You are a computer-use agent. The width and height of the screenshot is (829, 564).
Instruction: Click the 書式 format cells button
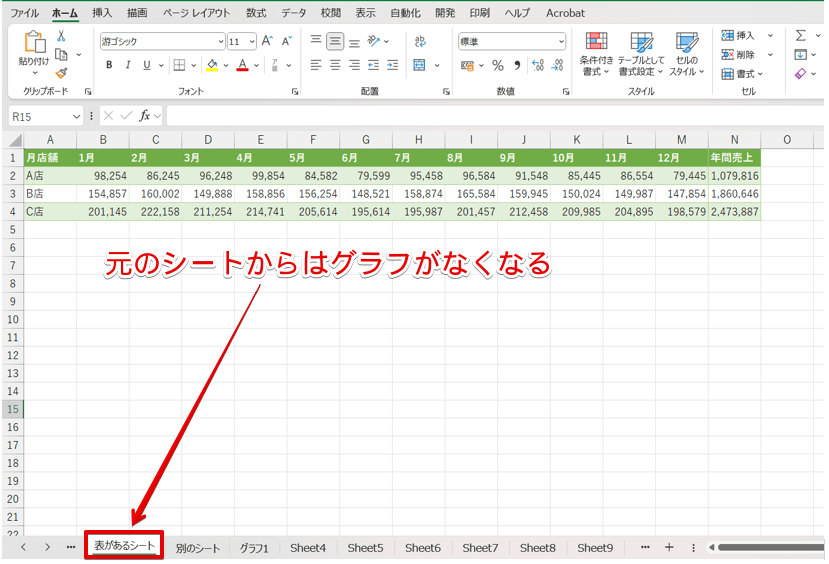tap(742, 74)
